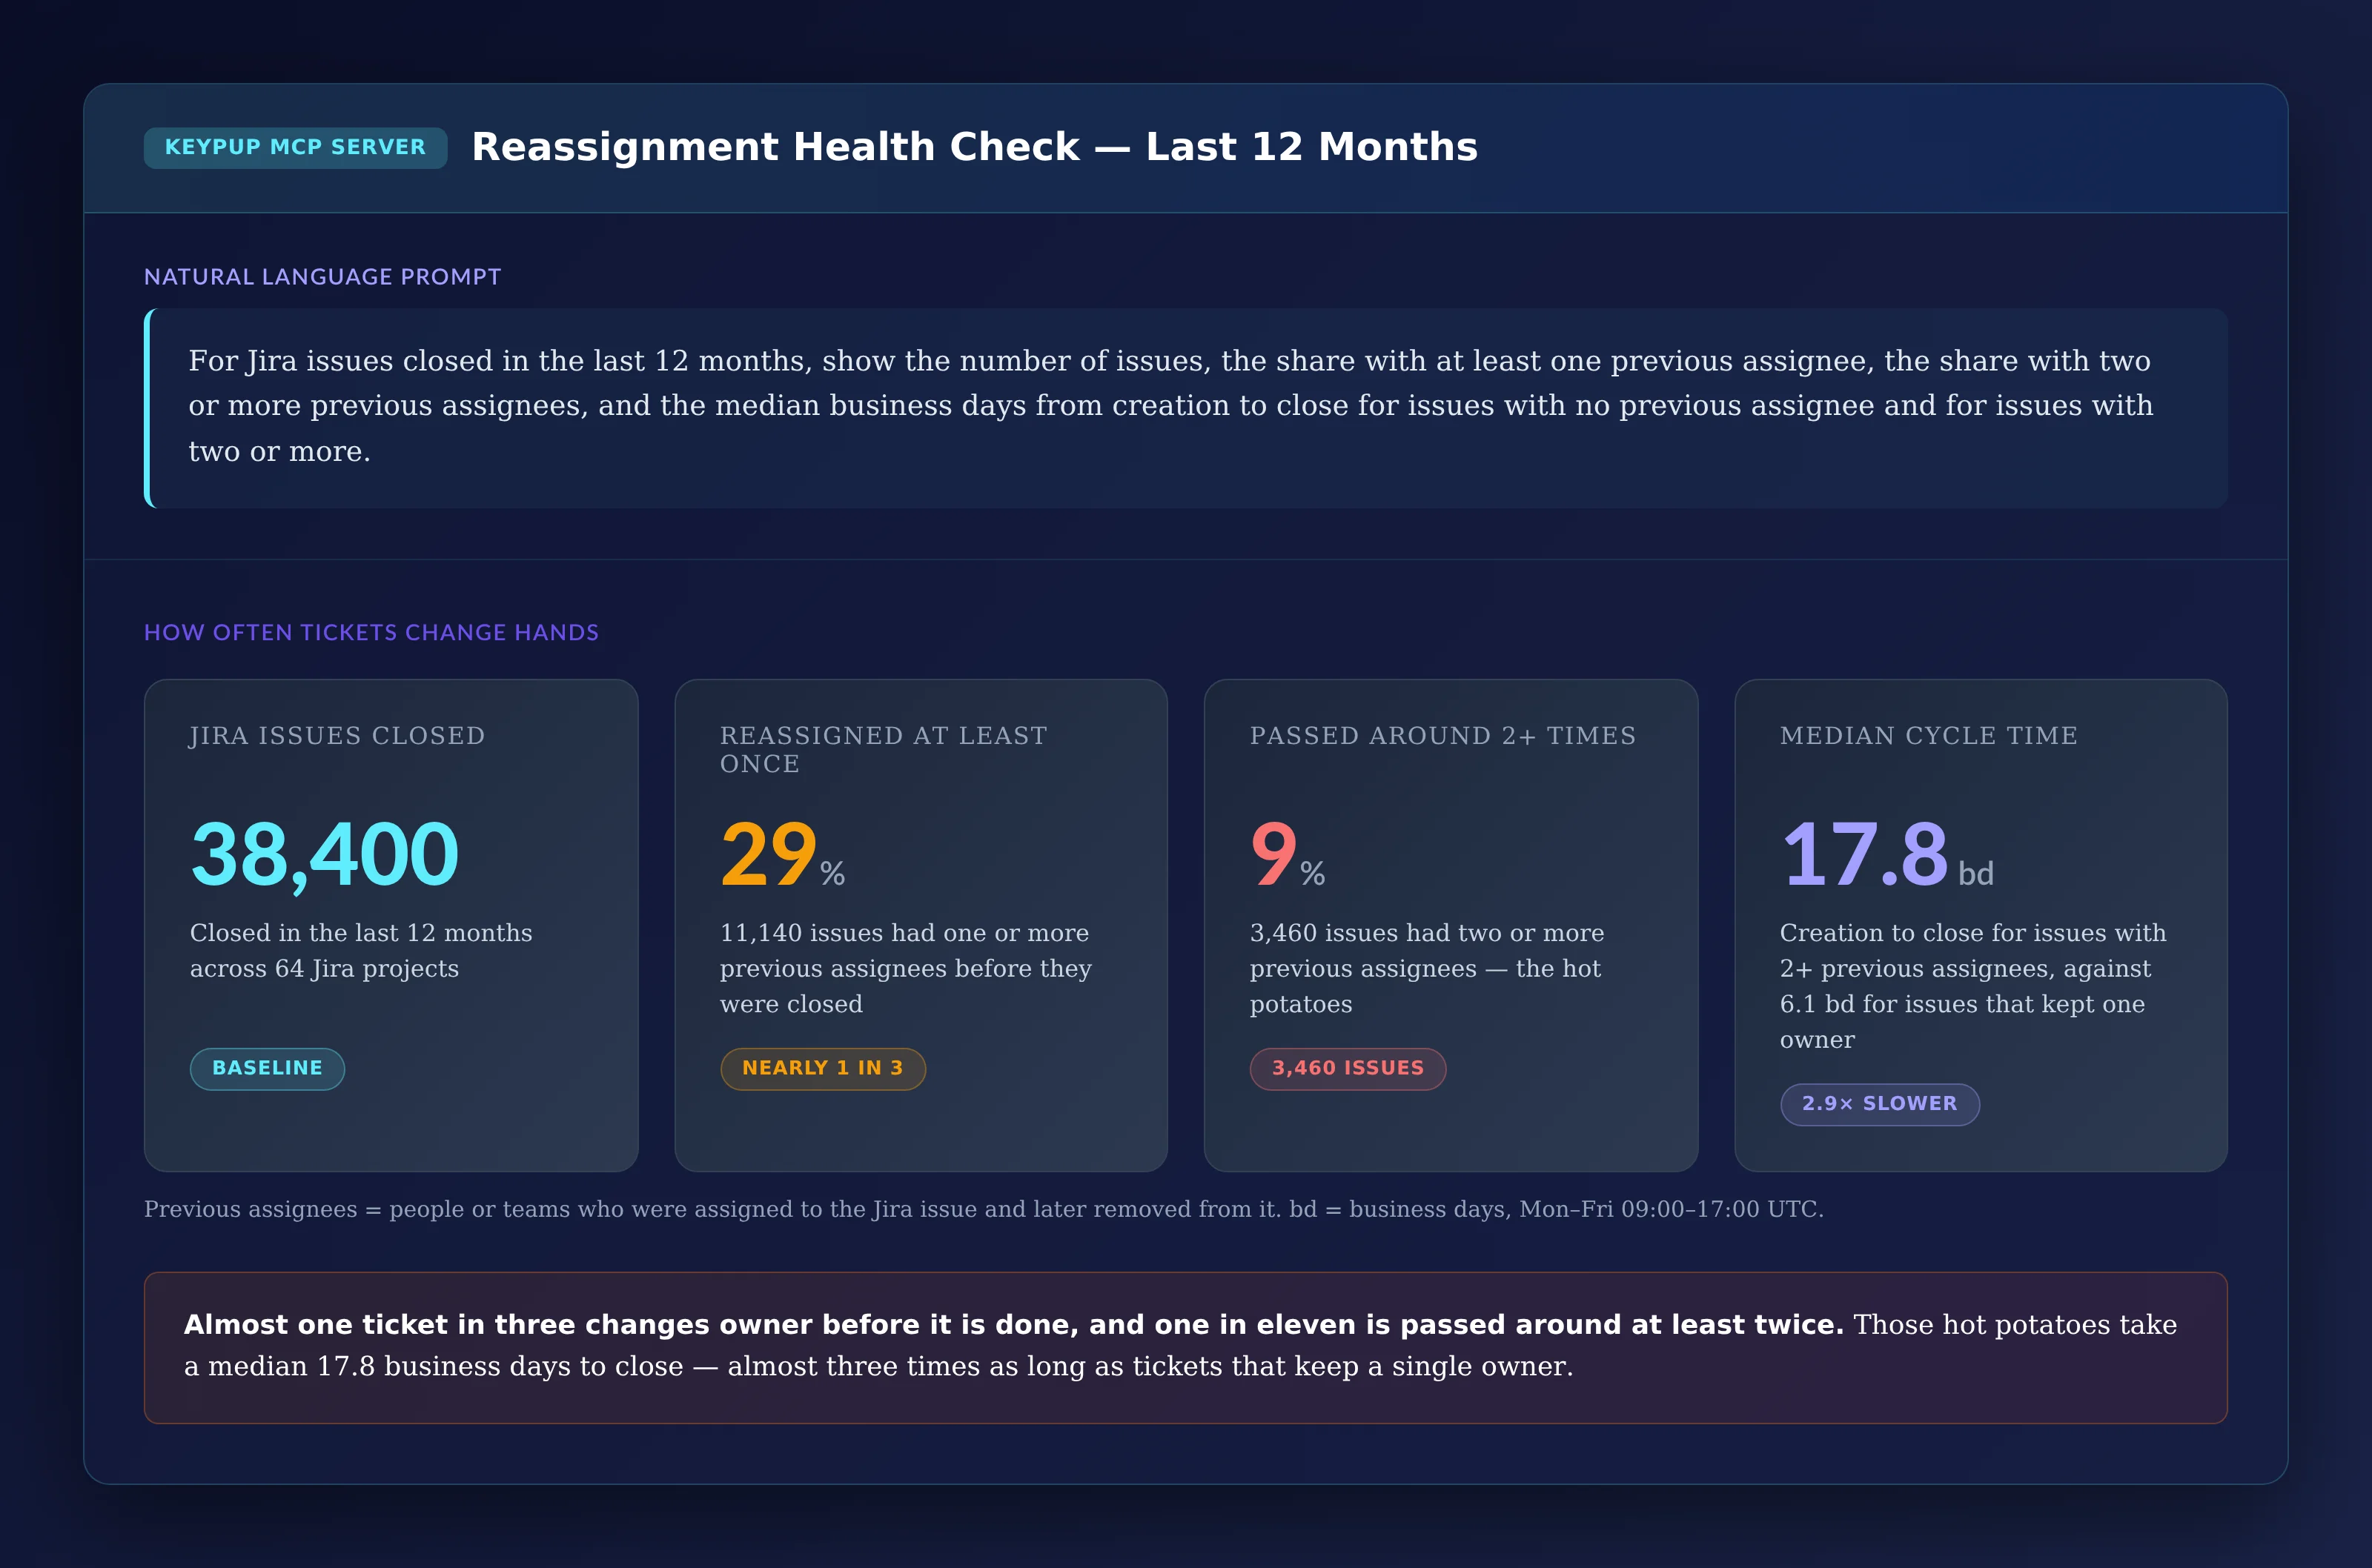Click the 'Creation to close for issues' description
Screen dimensions: 2372x1568
click(x=1973, y=986)
